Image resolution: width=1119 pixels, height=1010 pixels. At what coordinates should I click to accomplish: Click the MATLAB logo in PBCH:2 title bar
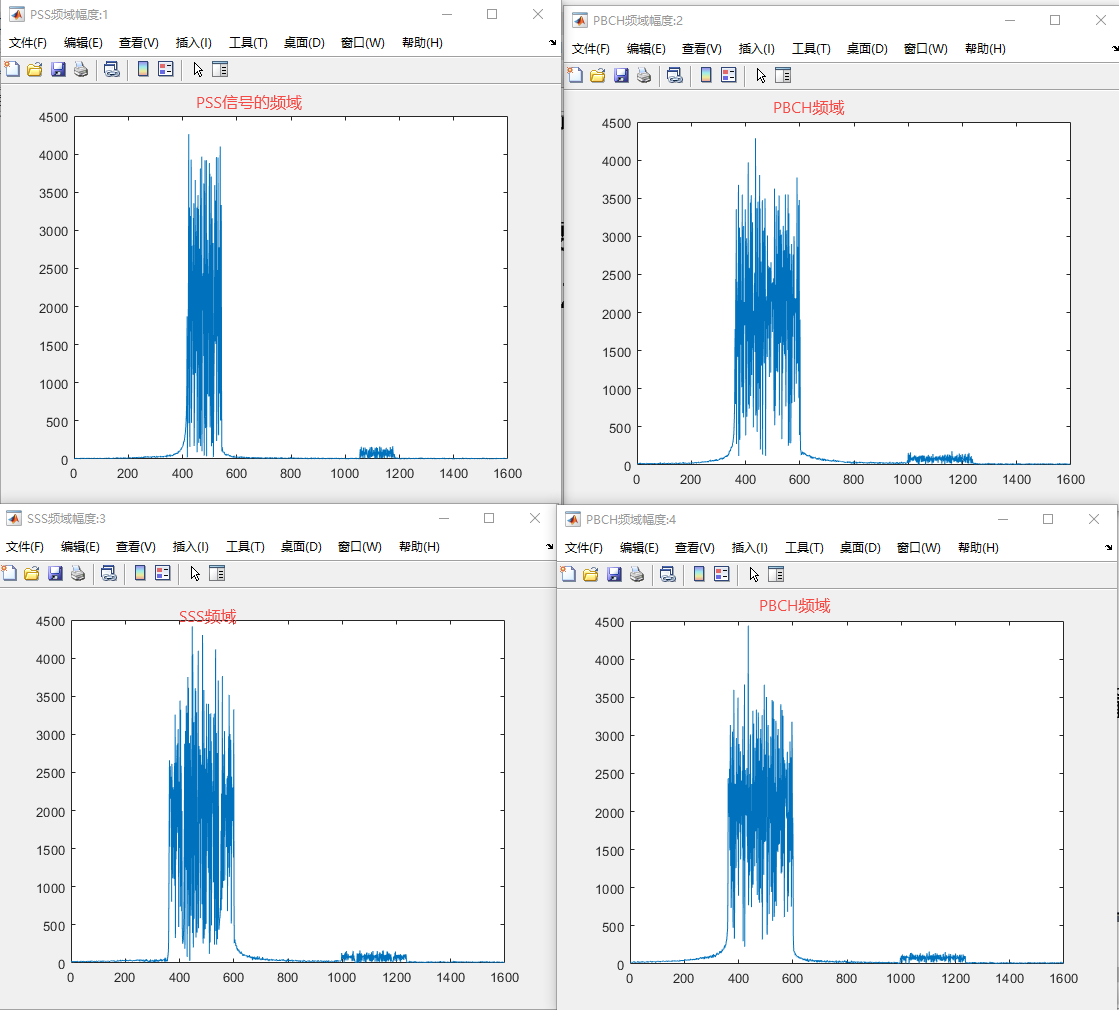click(580, 20)
